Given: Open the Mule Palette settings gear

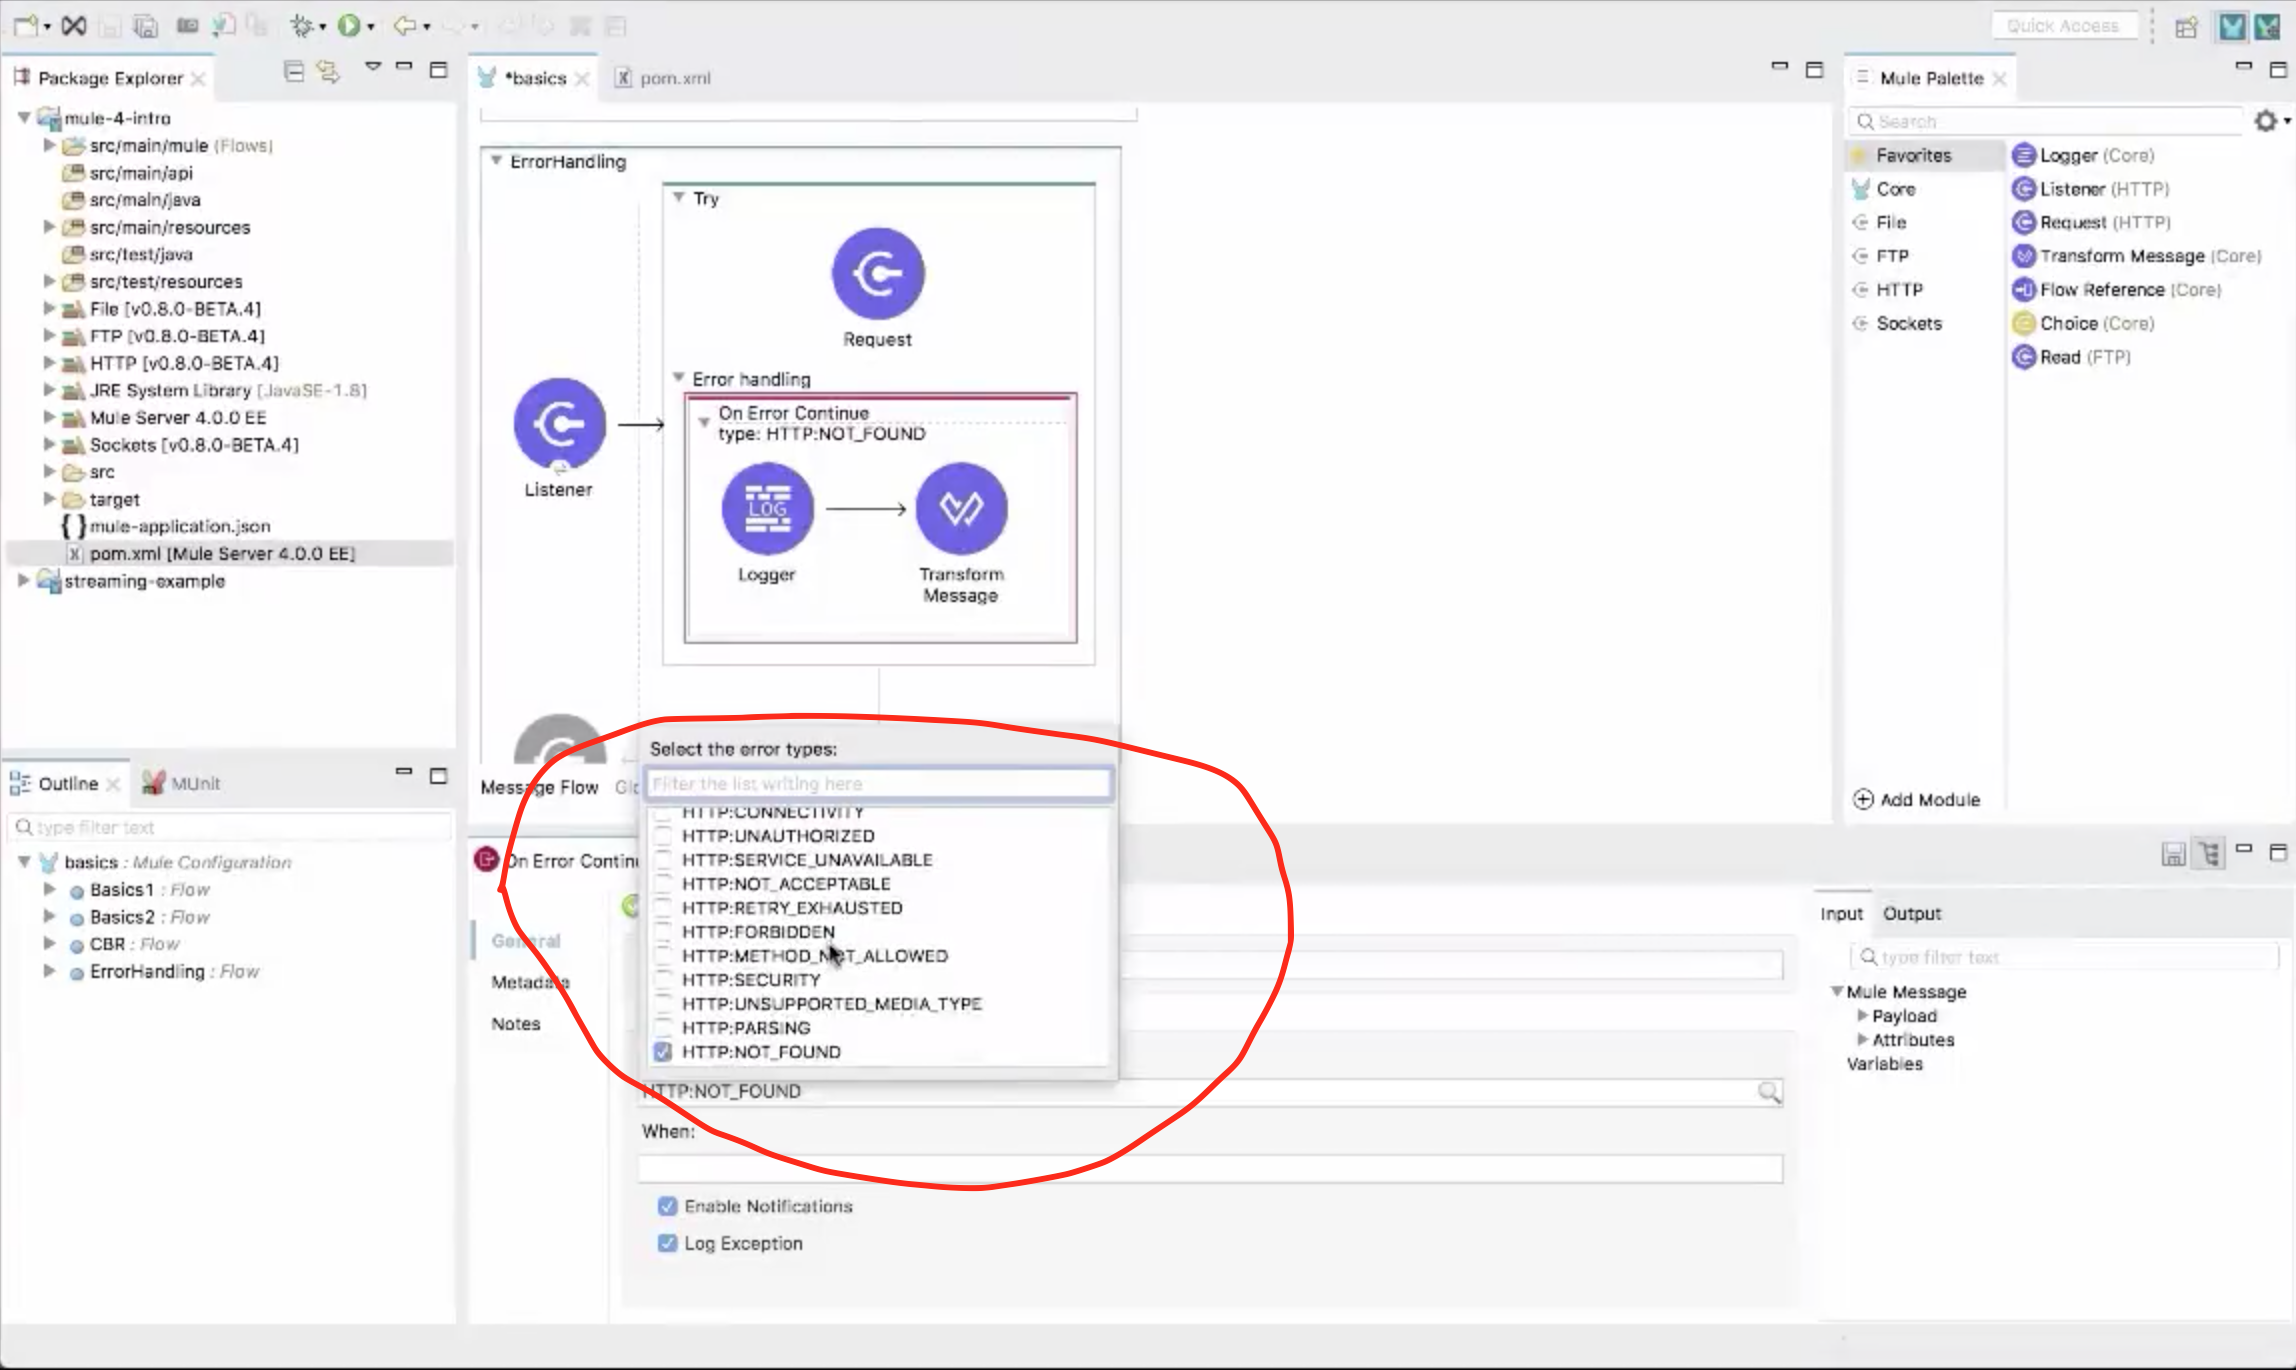Looking at the screenshot, I should point(2265,121).
